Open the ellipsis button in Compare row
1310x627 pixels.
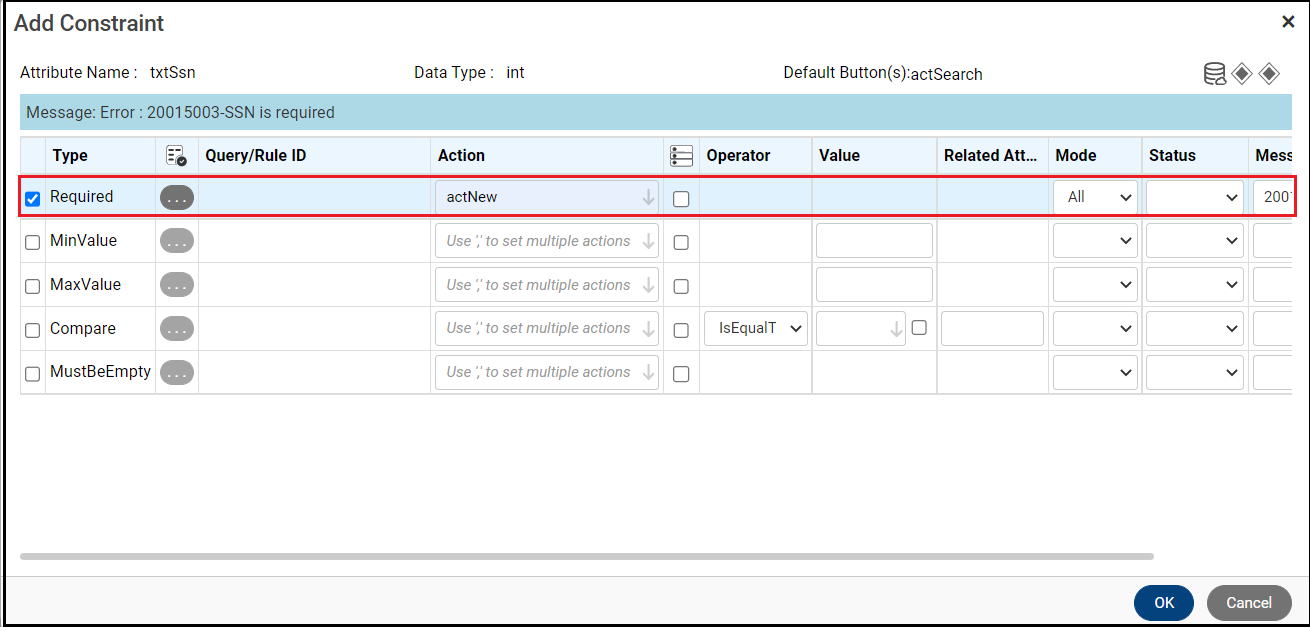point(177,328)
